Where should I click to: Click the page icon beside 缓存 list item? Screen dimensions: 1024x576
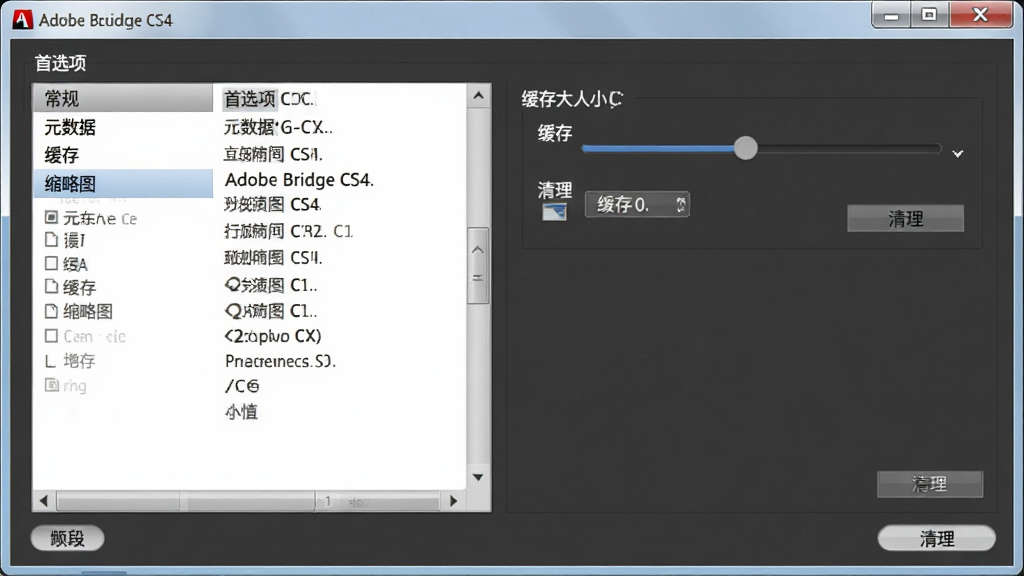(52, 286)
